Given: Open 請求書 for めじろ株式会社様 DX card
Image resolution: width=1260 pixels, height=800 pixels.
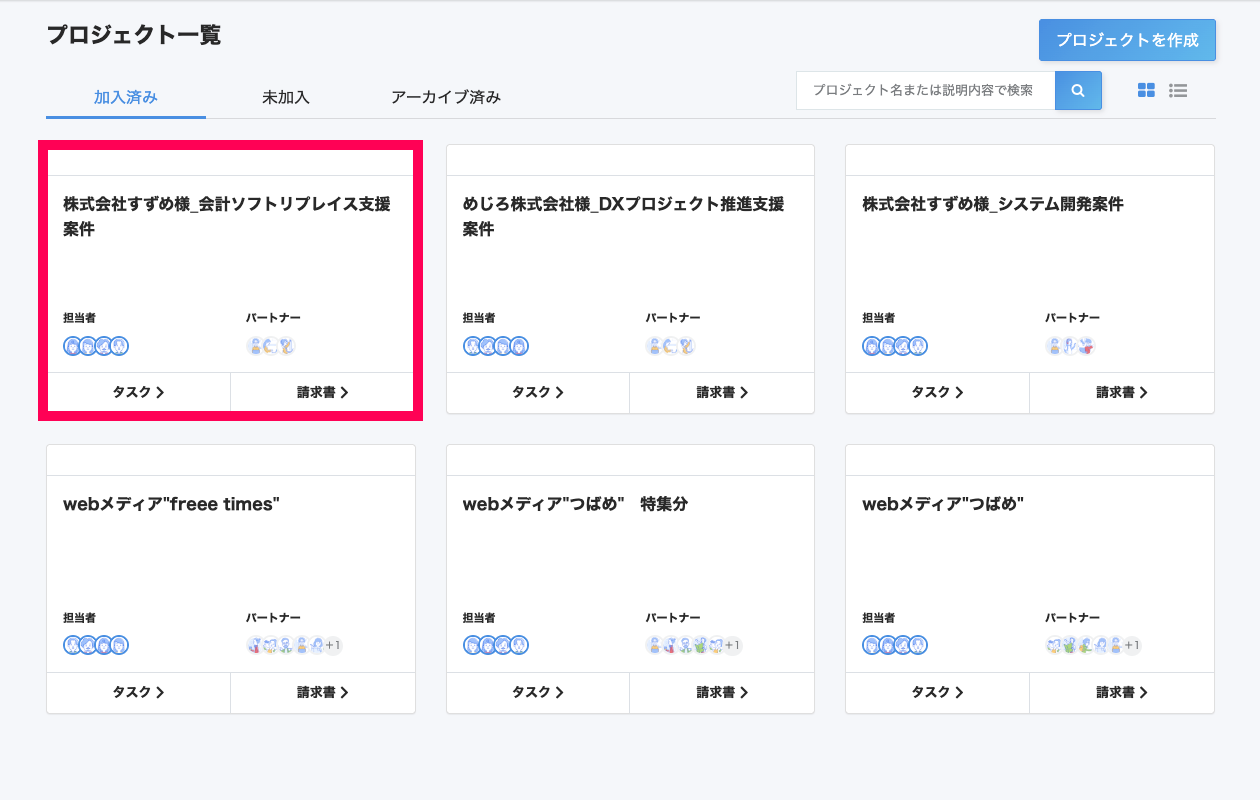Looking at the screenshot, I should tap(722, 392).
